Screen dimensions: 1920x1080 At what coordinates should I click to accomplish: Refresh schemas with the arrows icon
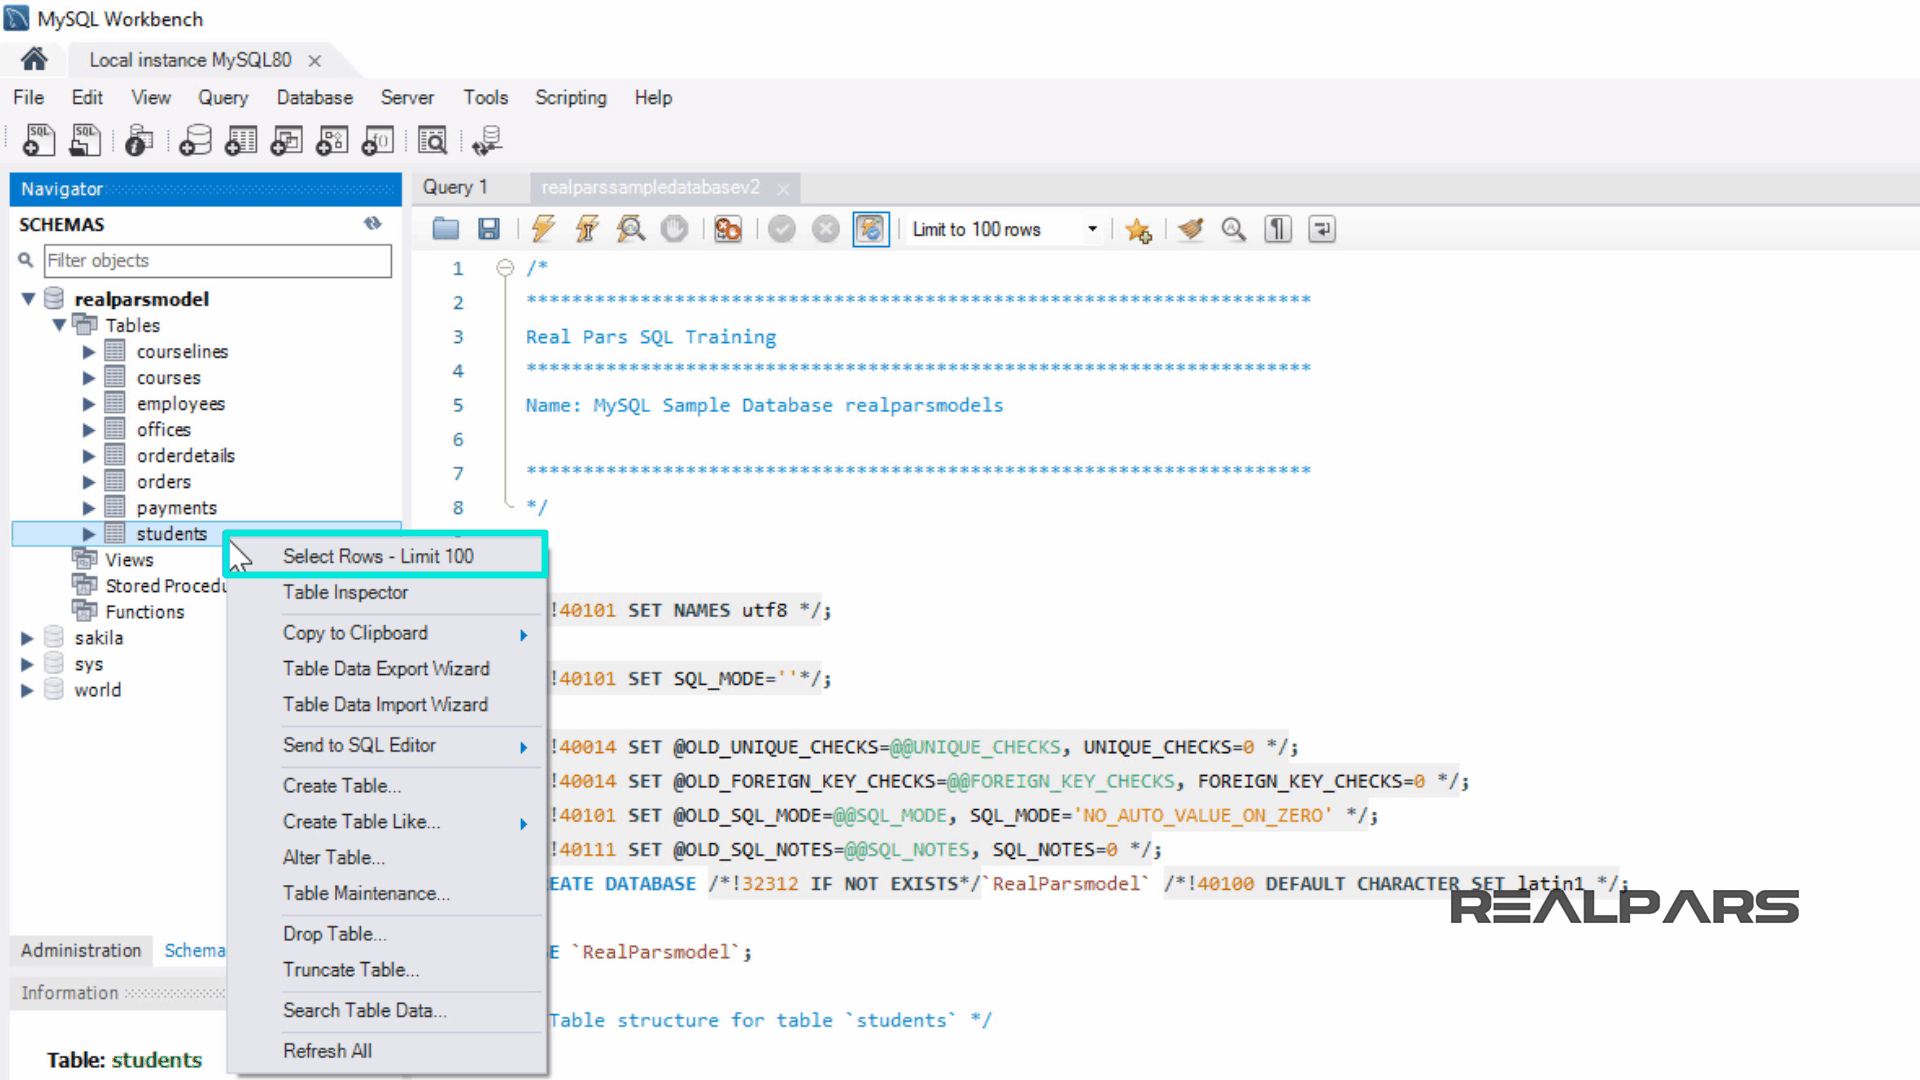(x=373, y=224)
